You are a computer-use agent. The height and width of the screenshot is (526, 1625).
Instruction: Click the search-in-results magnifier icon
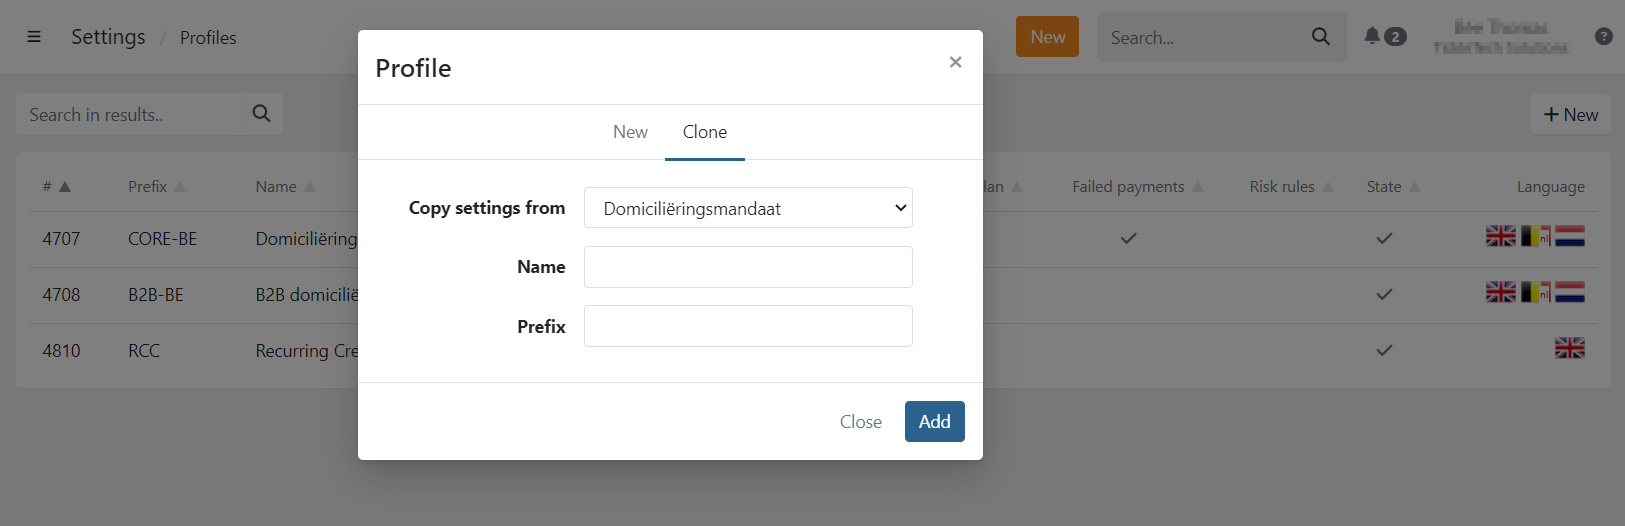(x=261, y=114)
